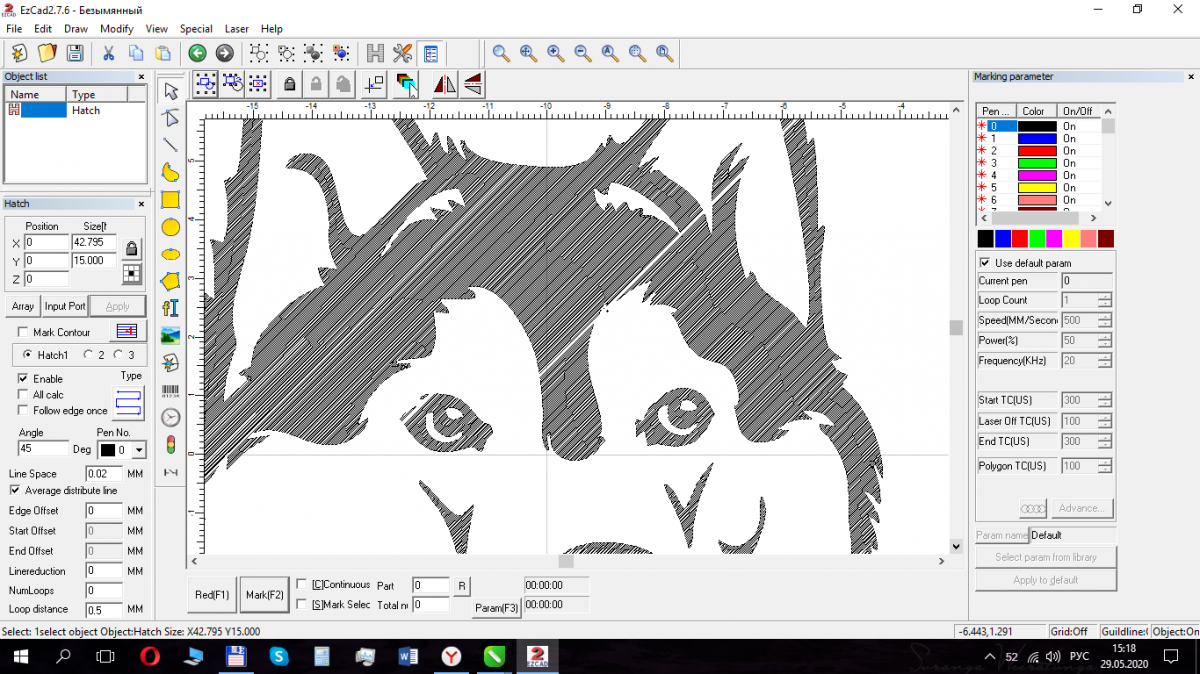Select the Barcode tool
Screen dimensions: 1200x674
tap(171, 390)
